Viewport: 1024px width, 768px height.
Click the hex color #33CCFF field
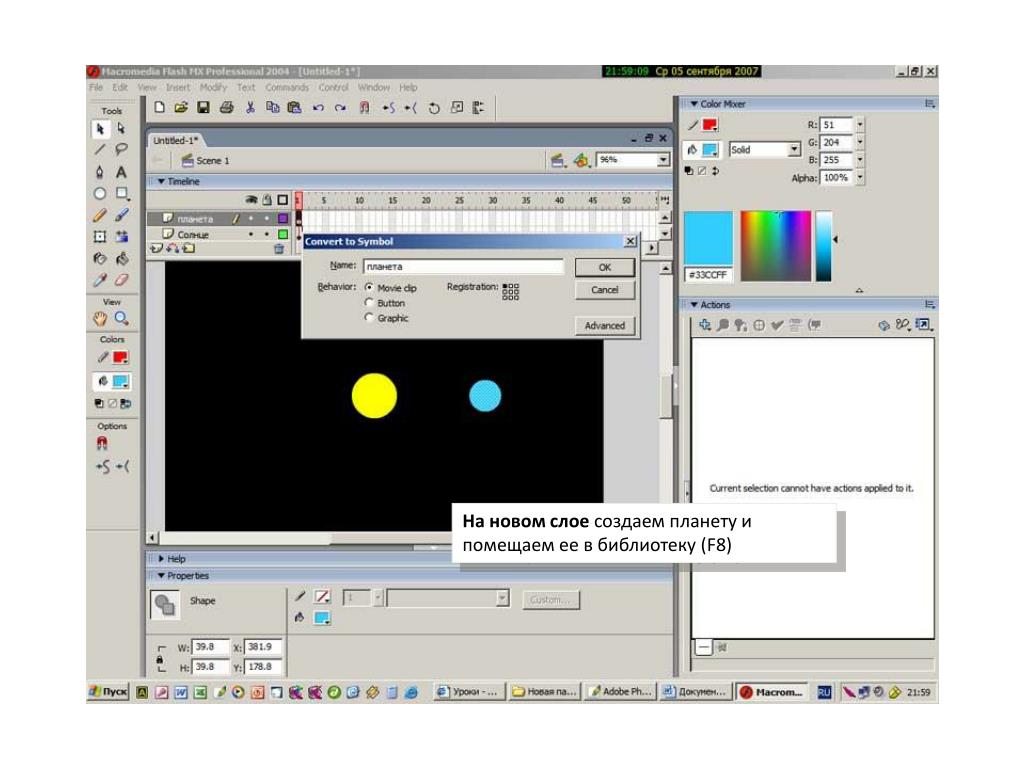(708, 275)
